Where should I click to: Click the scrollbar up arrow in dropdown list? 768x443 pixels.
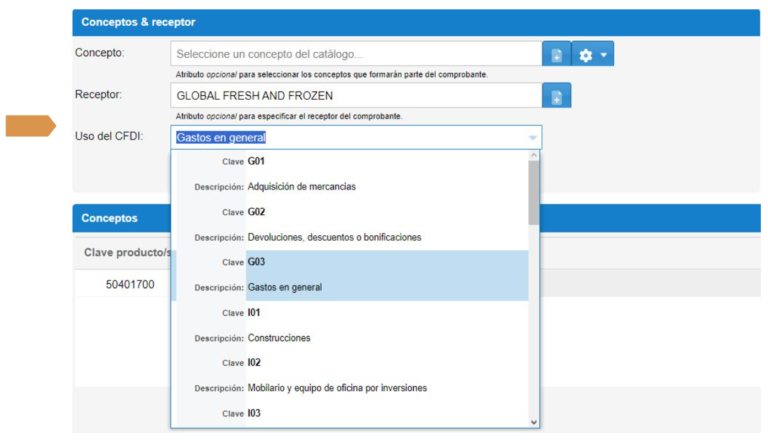click(x=534, y=156)
